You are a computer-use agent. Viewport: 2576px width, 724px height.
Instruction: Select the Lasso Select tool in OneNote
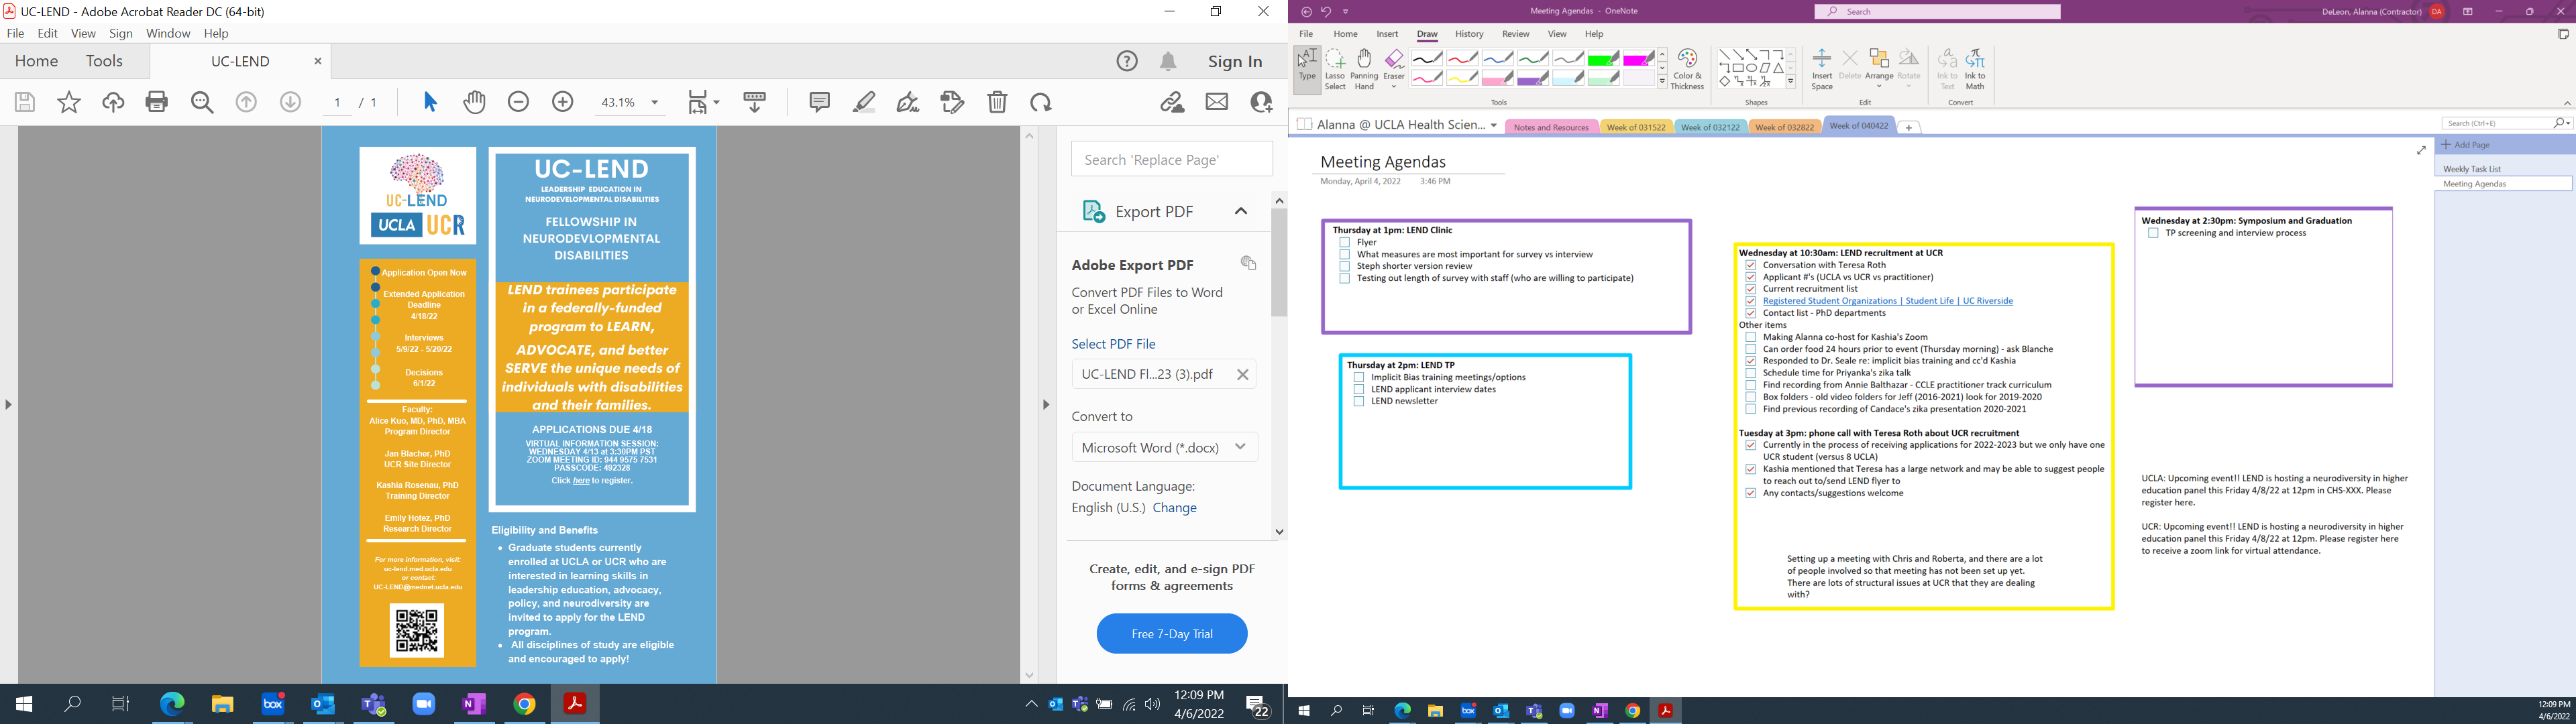[x=1335, y=69]
